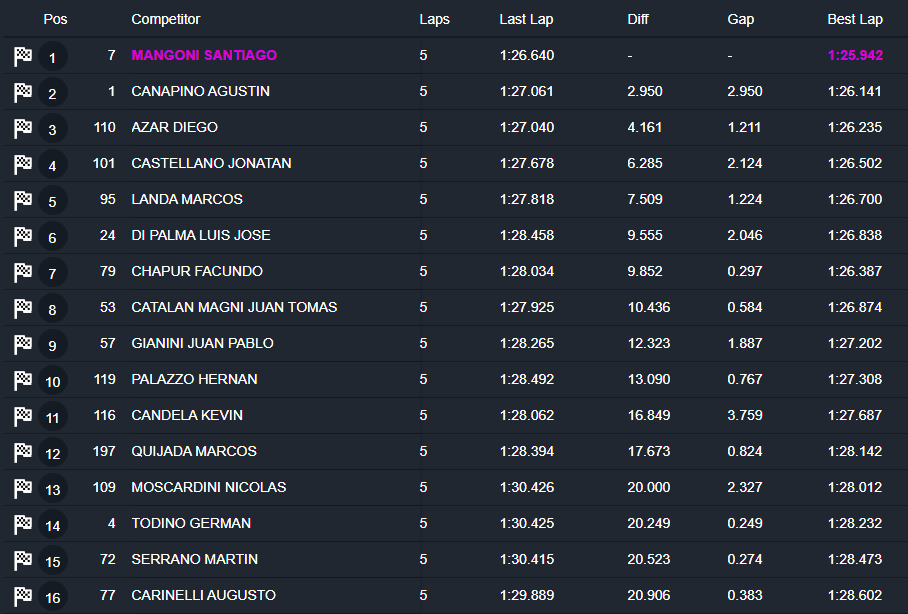Viewport: 908px width, 614px height.
Task: Click the flag icon beside Quijada Marcos
Action: pyautogui.click(x=23, y=453)
